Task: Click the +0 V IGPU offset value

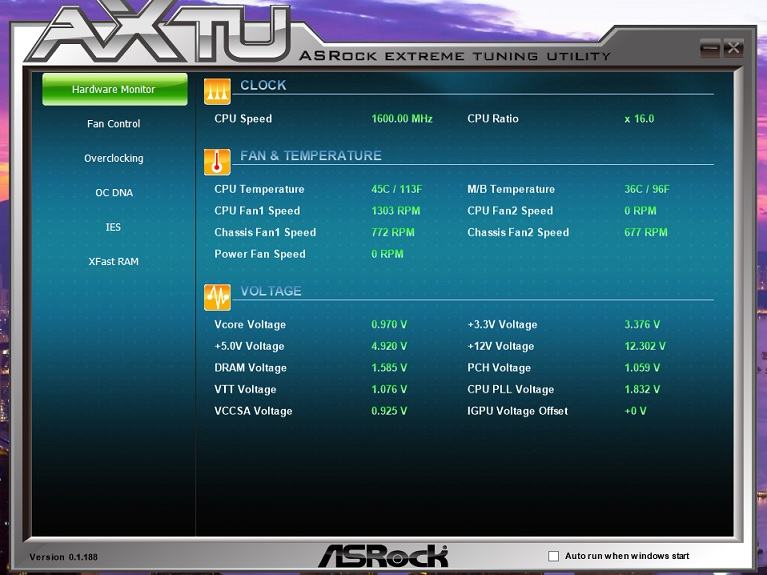Action: [x=635, y=411]
